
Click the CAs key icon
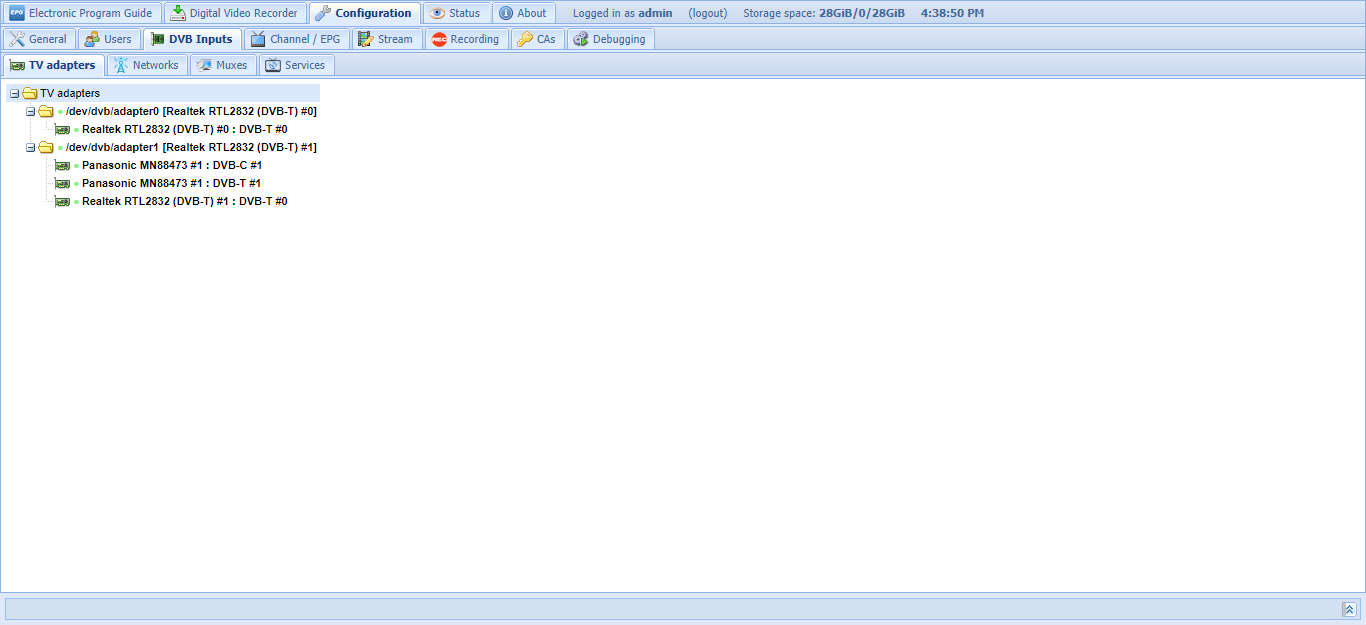coord(525,39)
